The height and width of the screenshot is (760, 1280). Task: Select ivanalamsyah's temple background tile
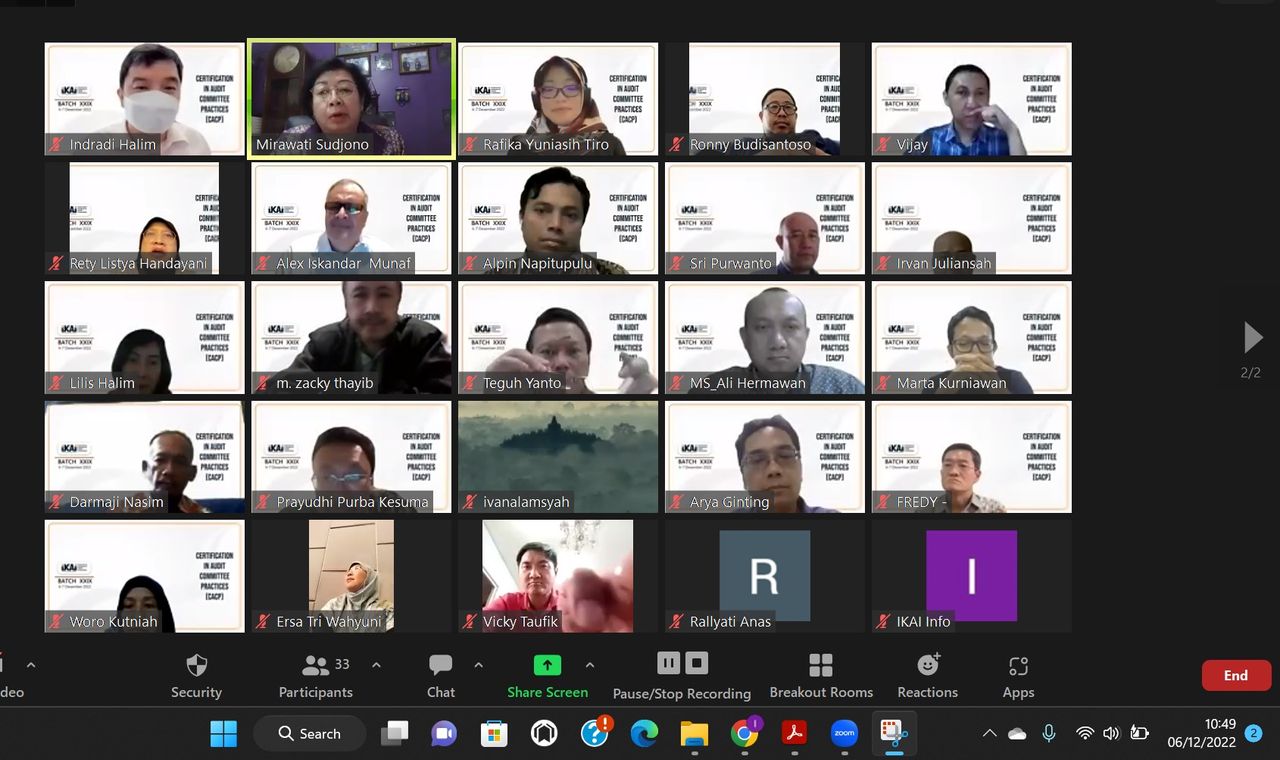[x=558, y=457]
